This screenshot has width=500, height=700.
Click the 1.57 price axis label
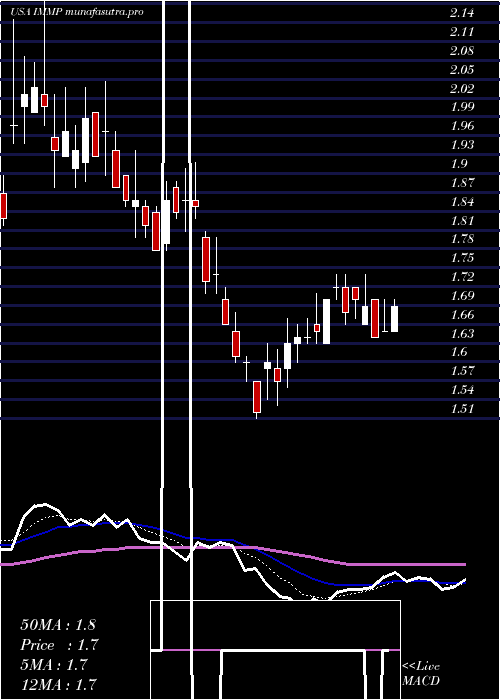tap(462, 371)
